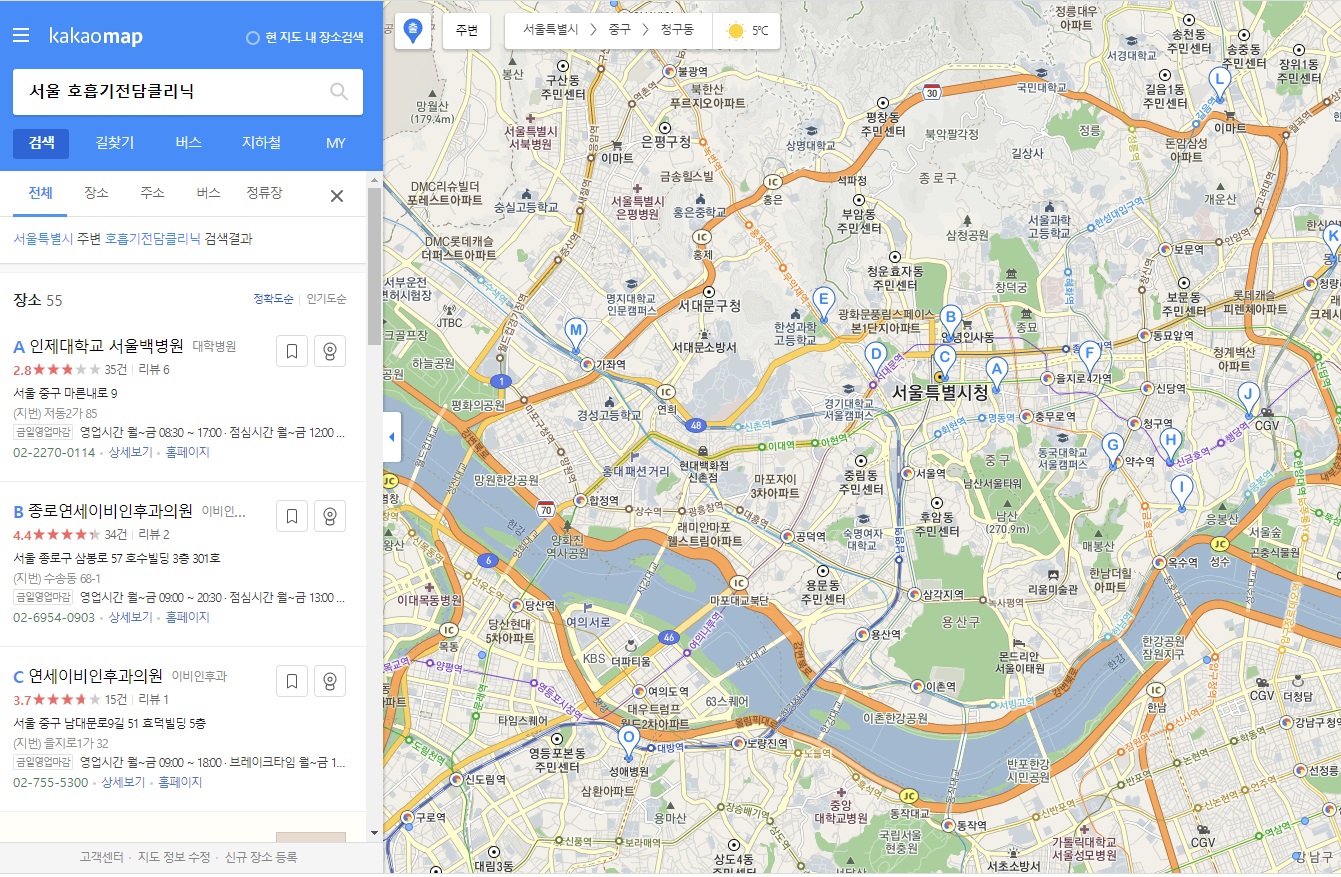
Task: Enable 현 지도 내 장소검색 option
Action: tap(305, 38)
